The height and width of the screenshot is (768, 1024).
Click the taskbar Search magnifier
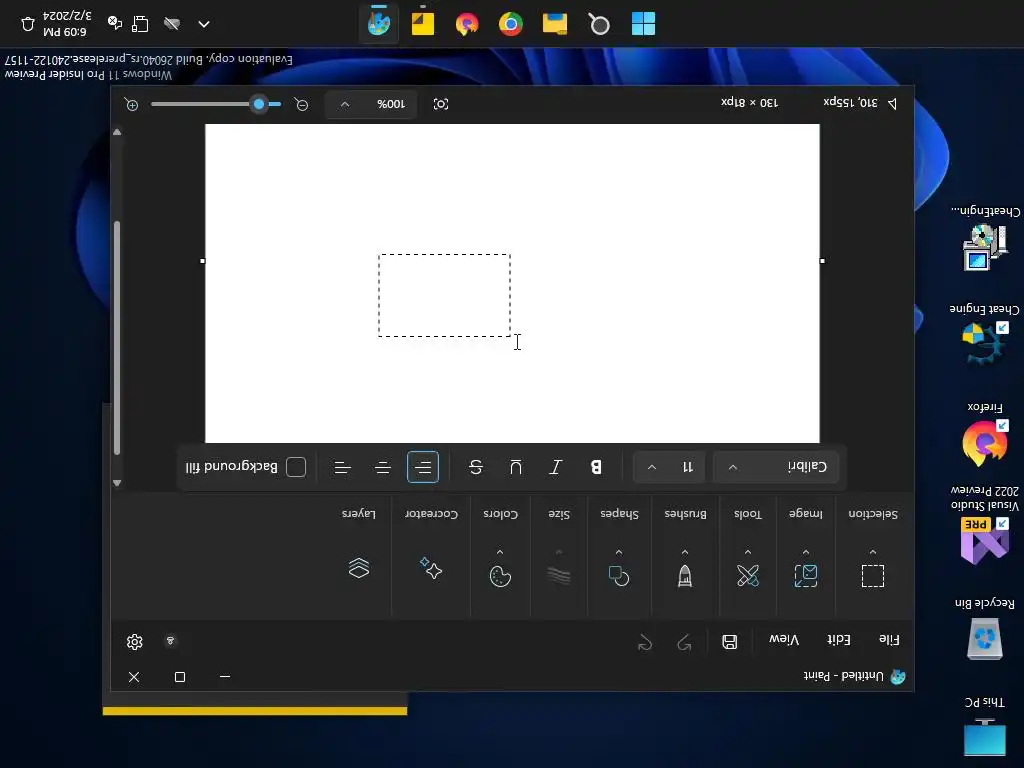(x=599, y=24)
